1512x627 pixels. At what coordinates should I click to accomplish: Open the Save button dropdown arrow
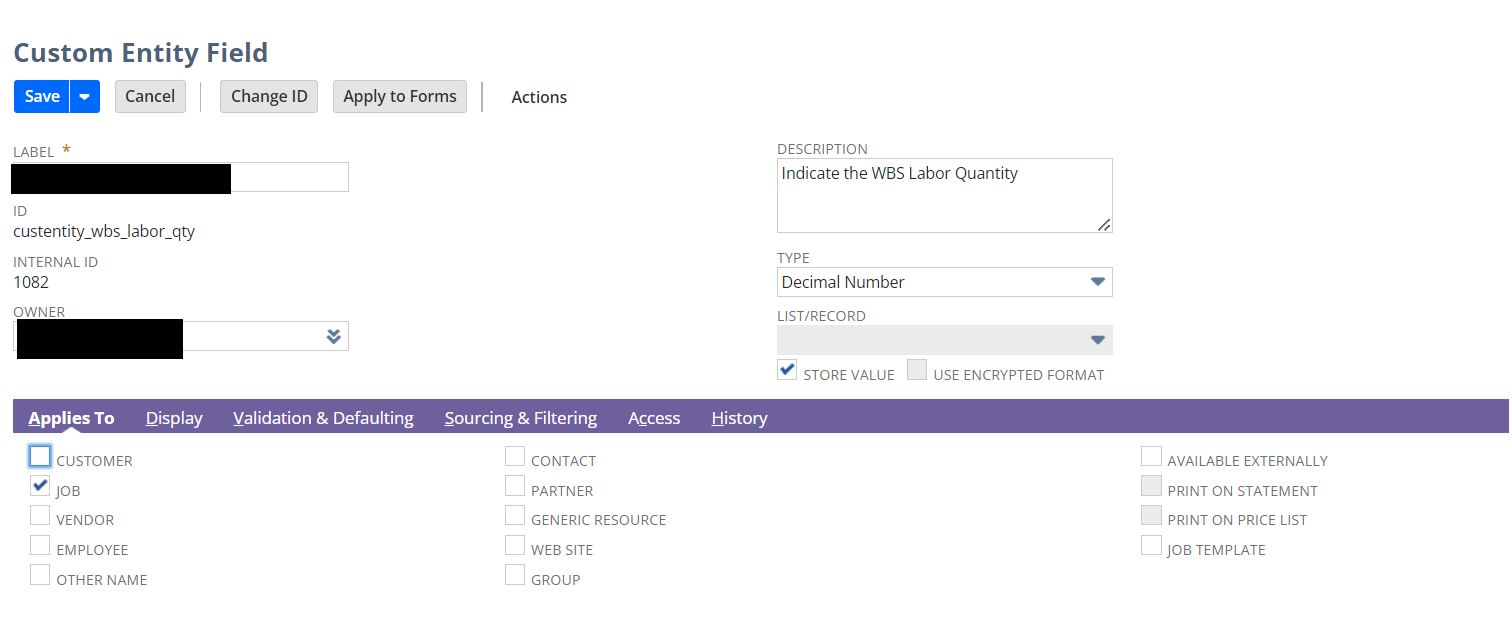[x=85, y=97]
